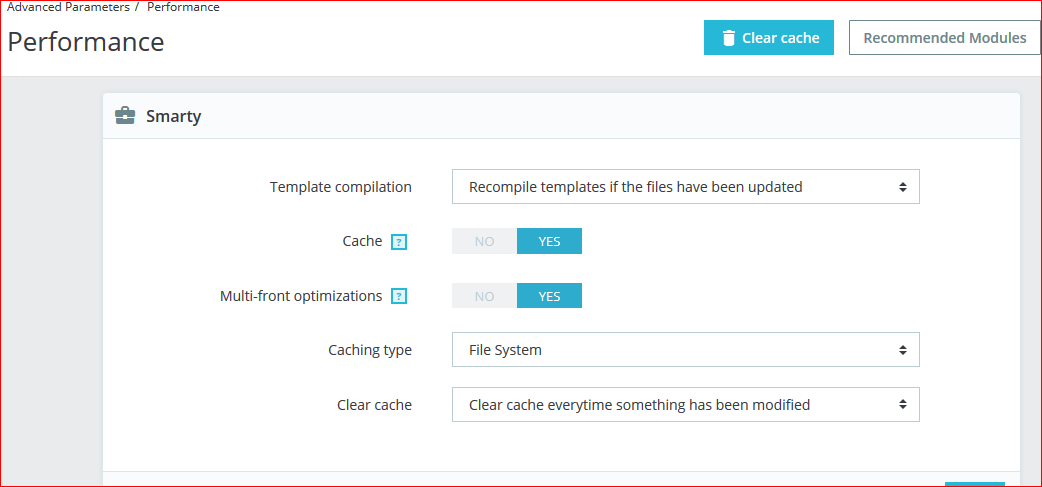Set Cache toggle to NO

484,241
